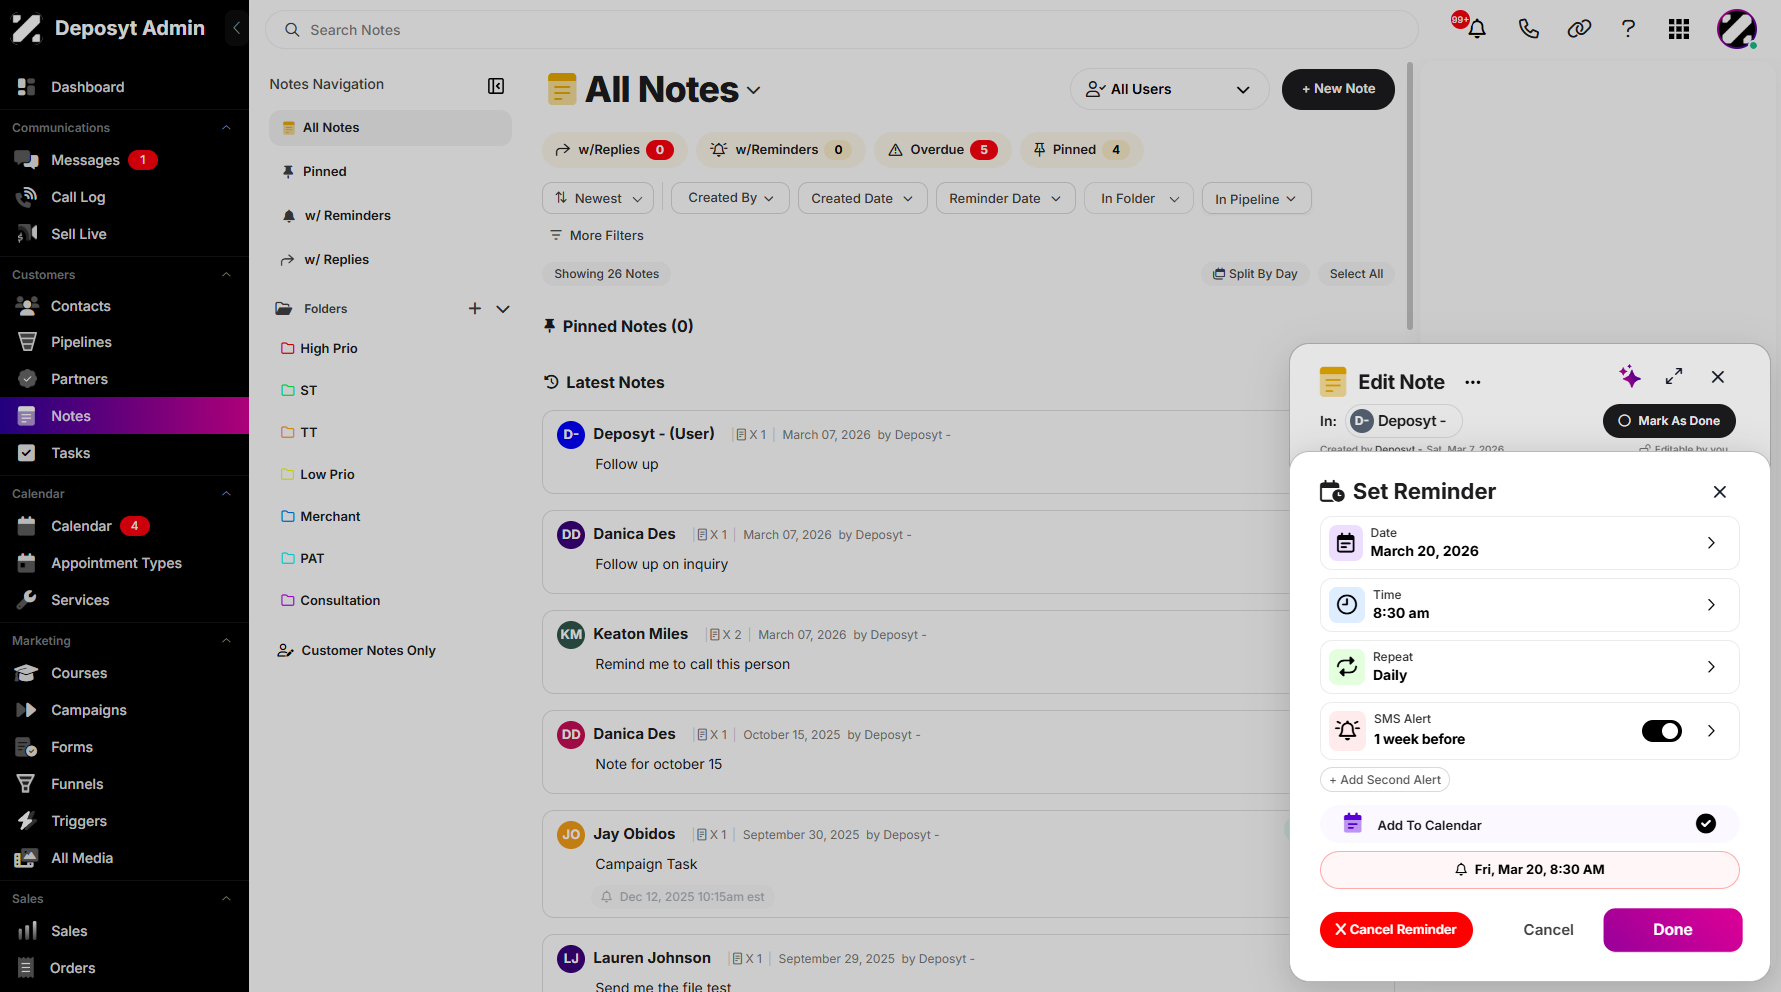Click the Search Notes field

click(842, 30)
